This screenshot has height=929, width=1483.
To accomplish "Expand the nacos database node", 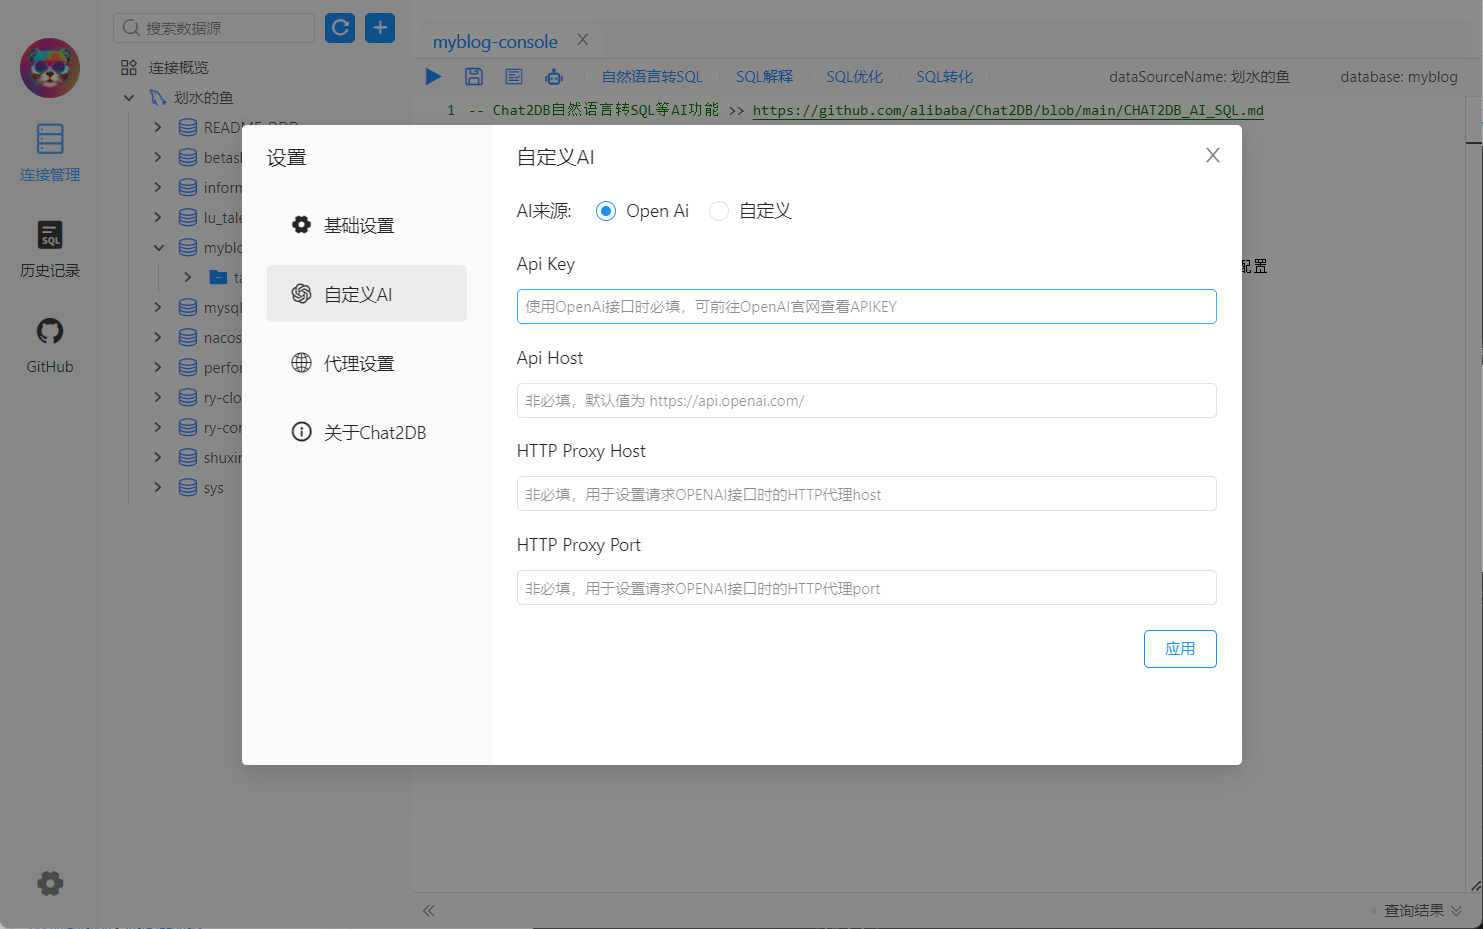I will (x=158, y=338).
